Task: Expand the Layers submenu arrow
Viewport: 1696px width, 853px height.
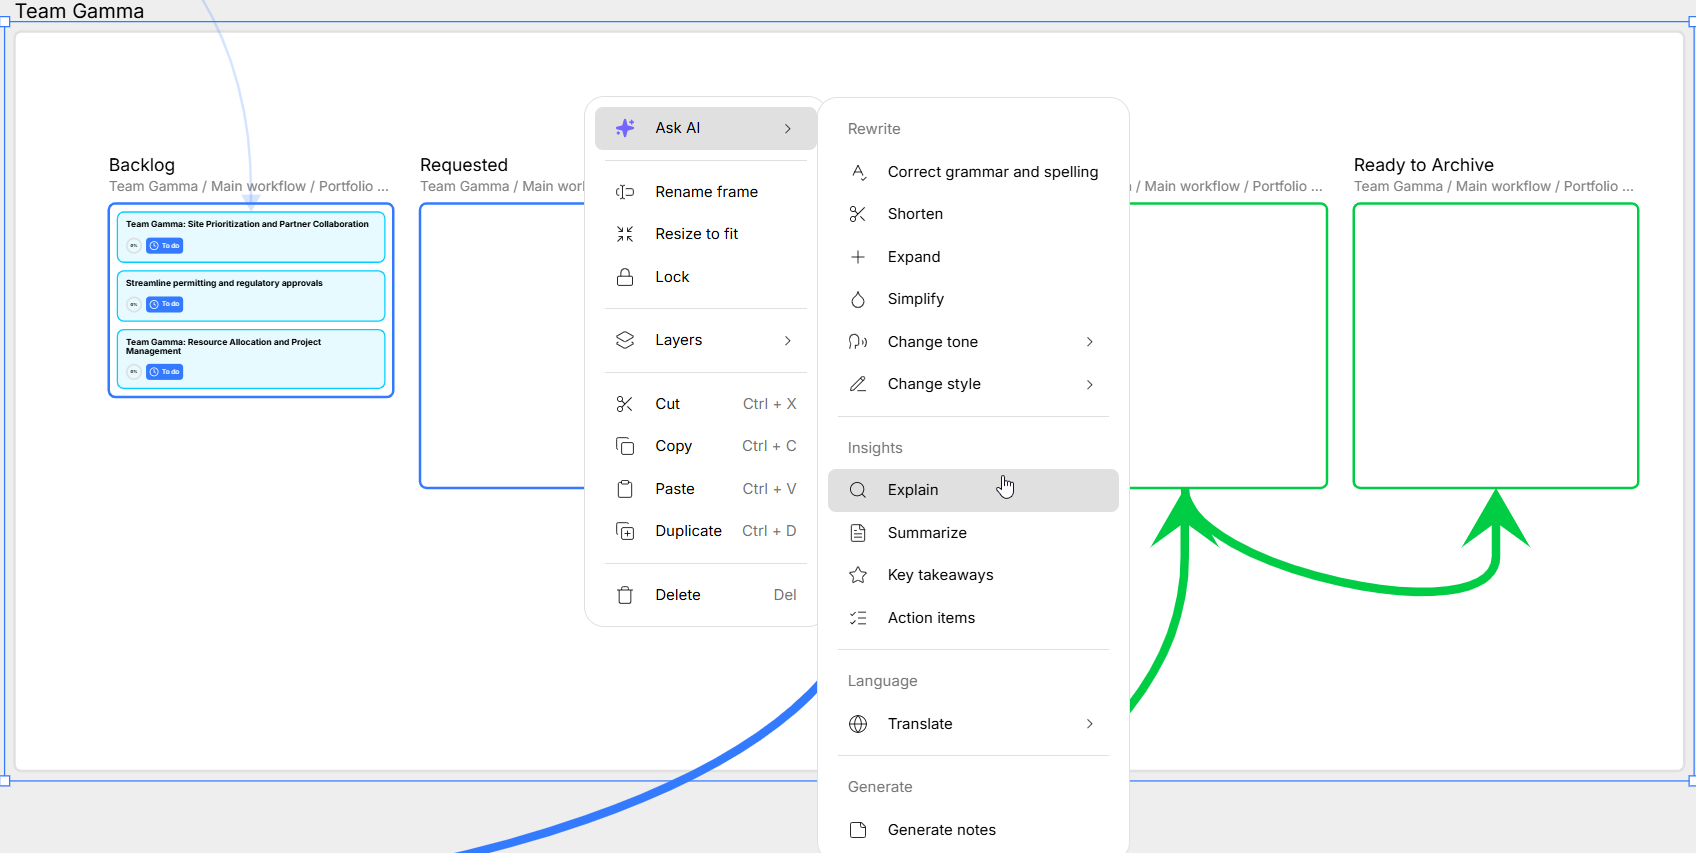Action: click(x=788, y=340)
